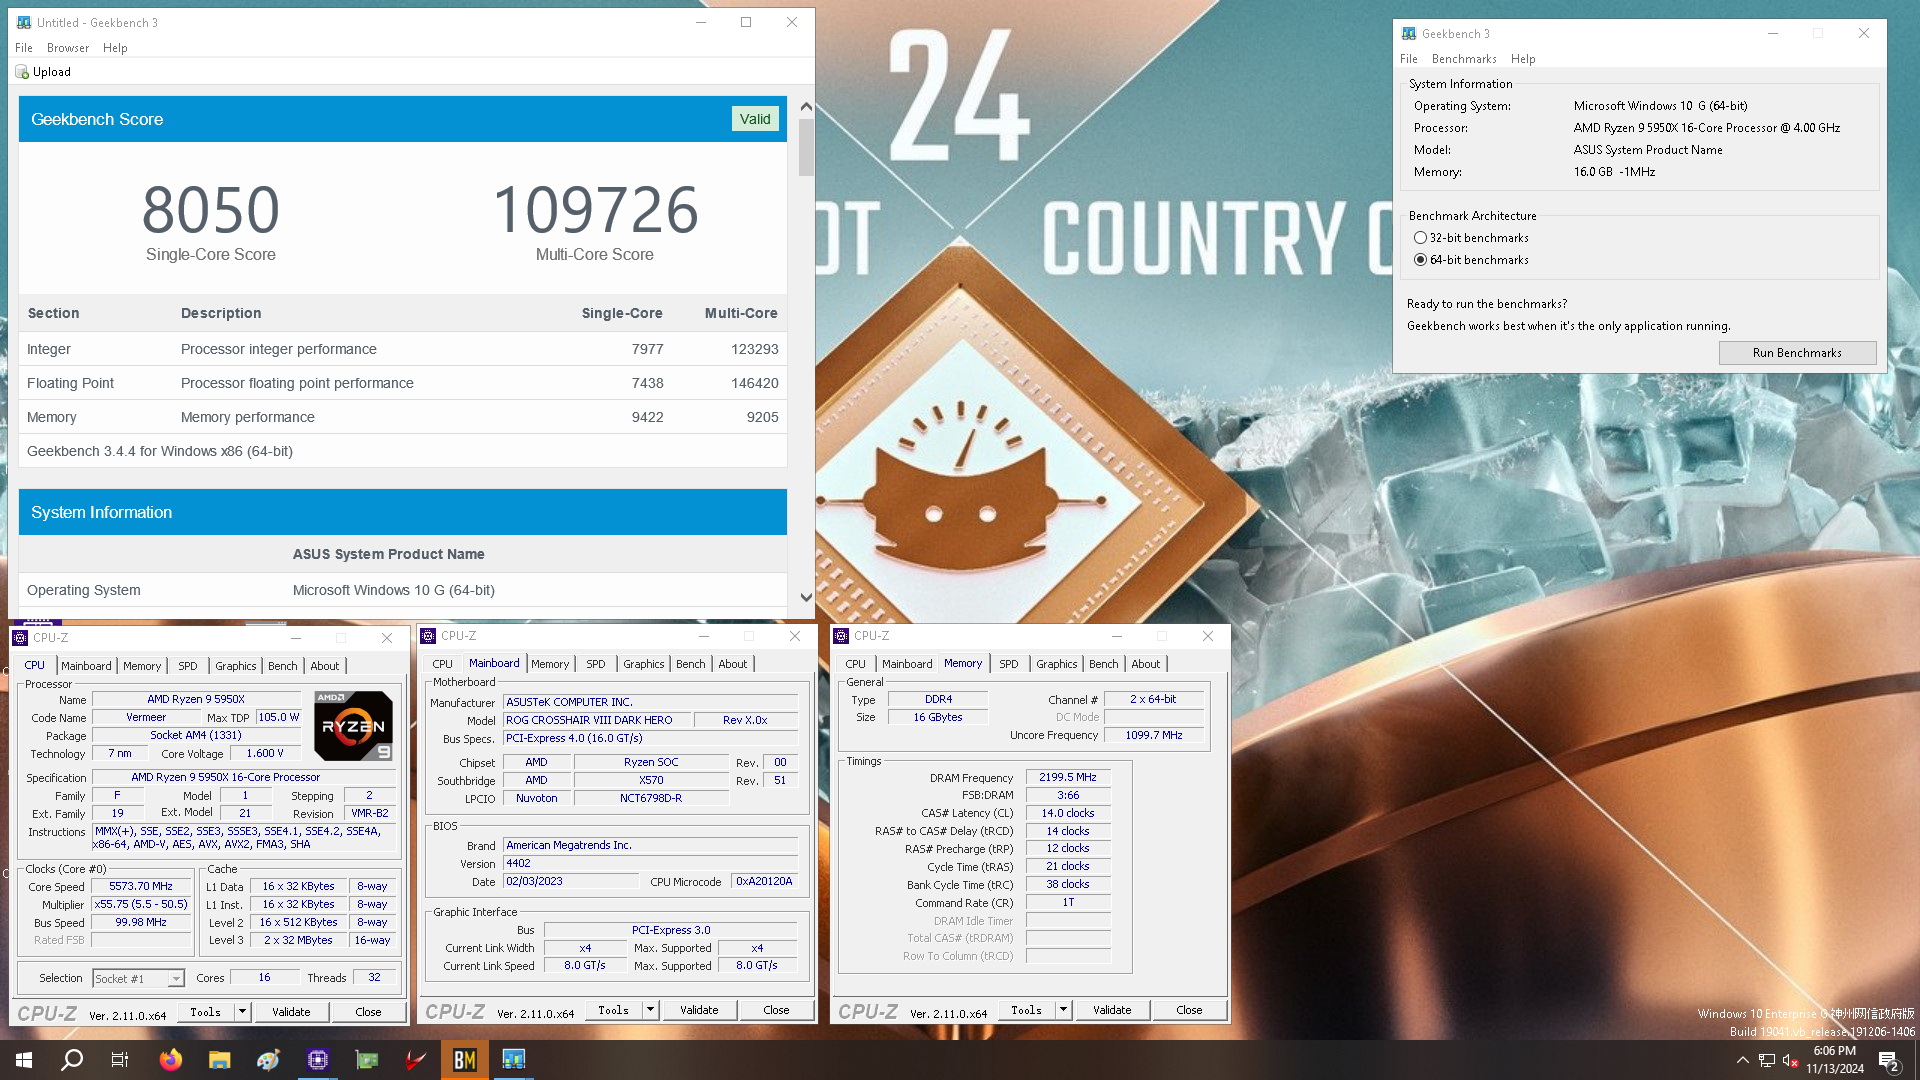Image resolution: width=1920 pixels, height=1080 pixels.
Task: Select the SPD tab in the Memory CPU-Z window
Action: [1009, 664]
